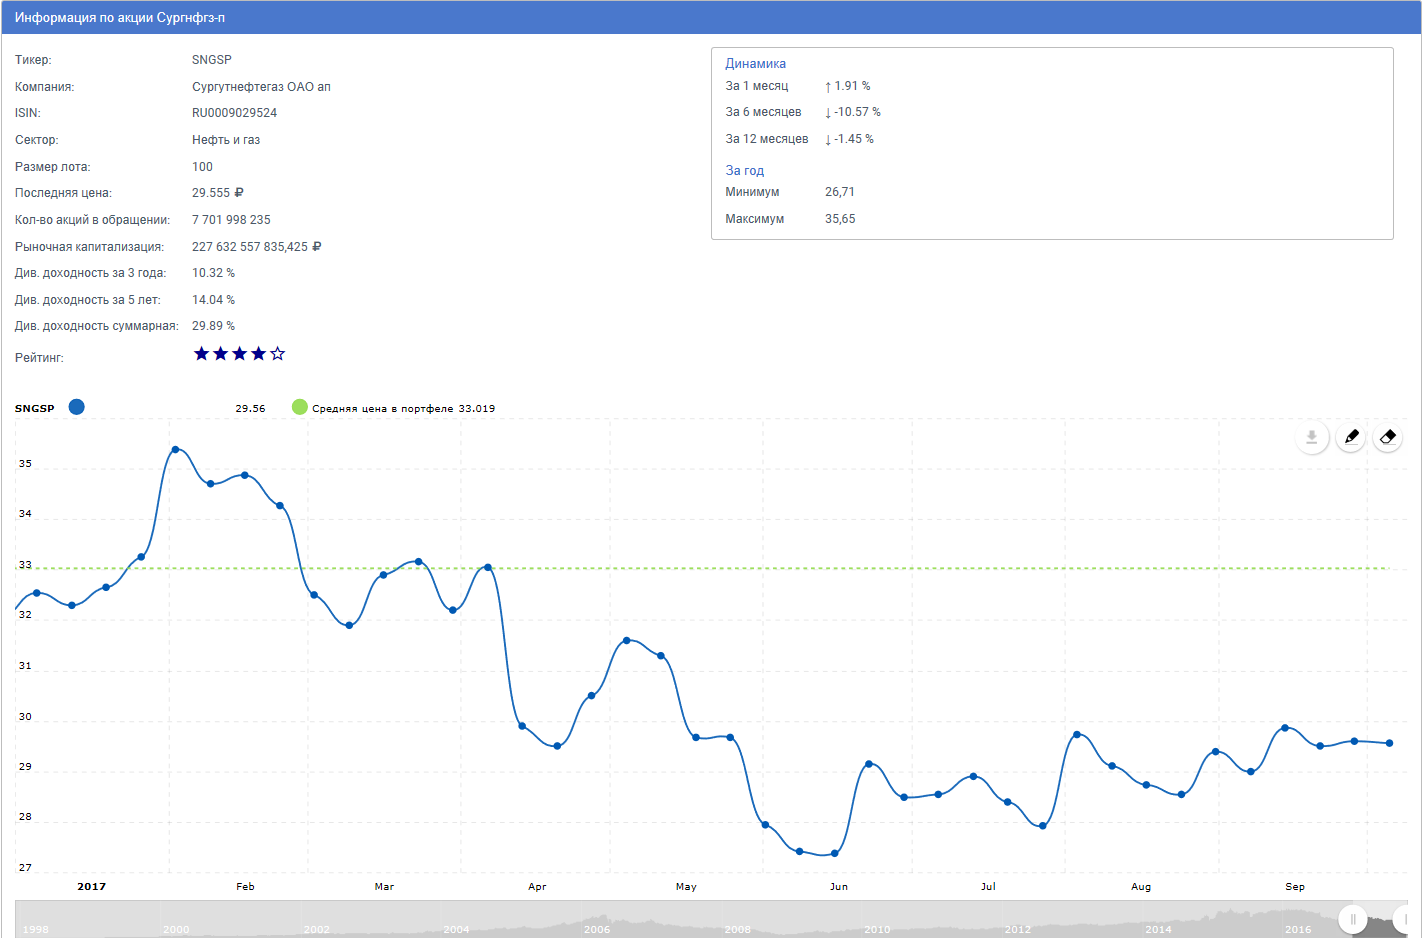The width and height of the screenshot is (1424, 938).
Task: Click the fifth empty rating star
Action: pos(278,354)
